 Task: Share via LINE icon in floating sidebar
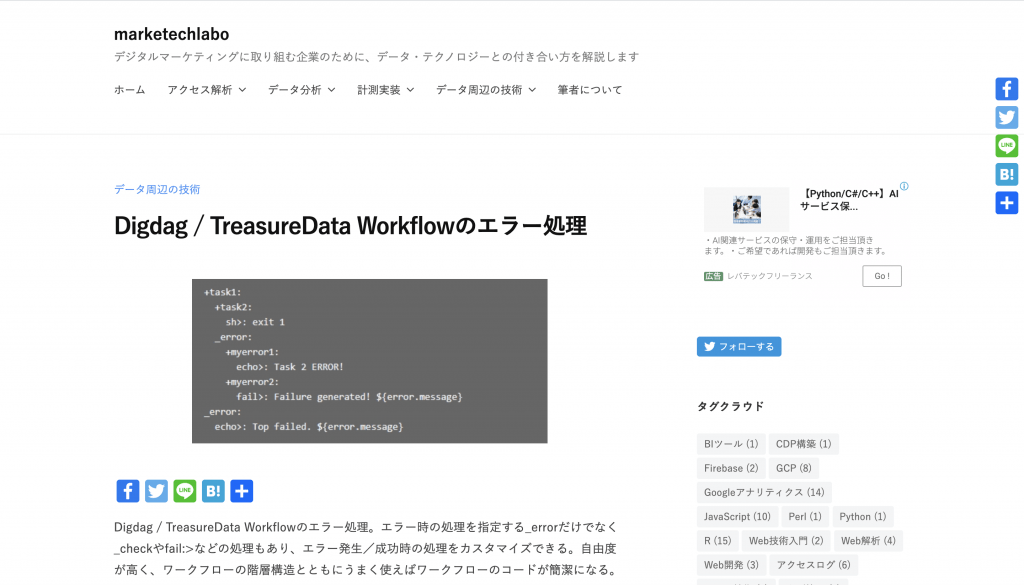click(x=1006, y=146)
